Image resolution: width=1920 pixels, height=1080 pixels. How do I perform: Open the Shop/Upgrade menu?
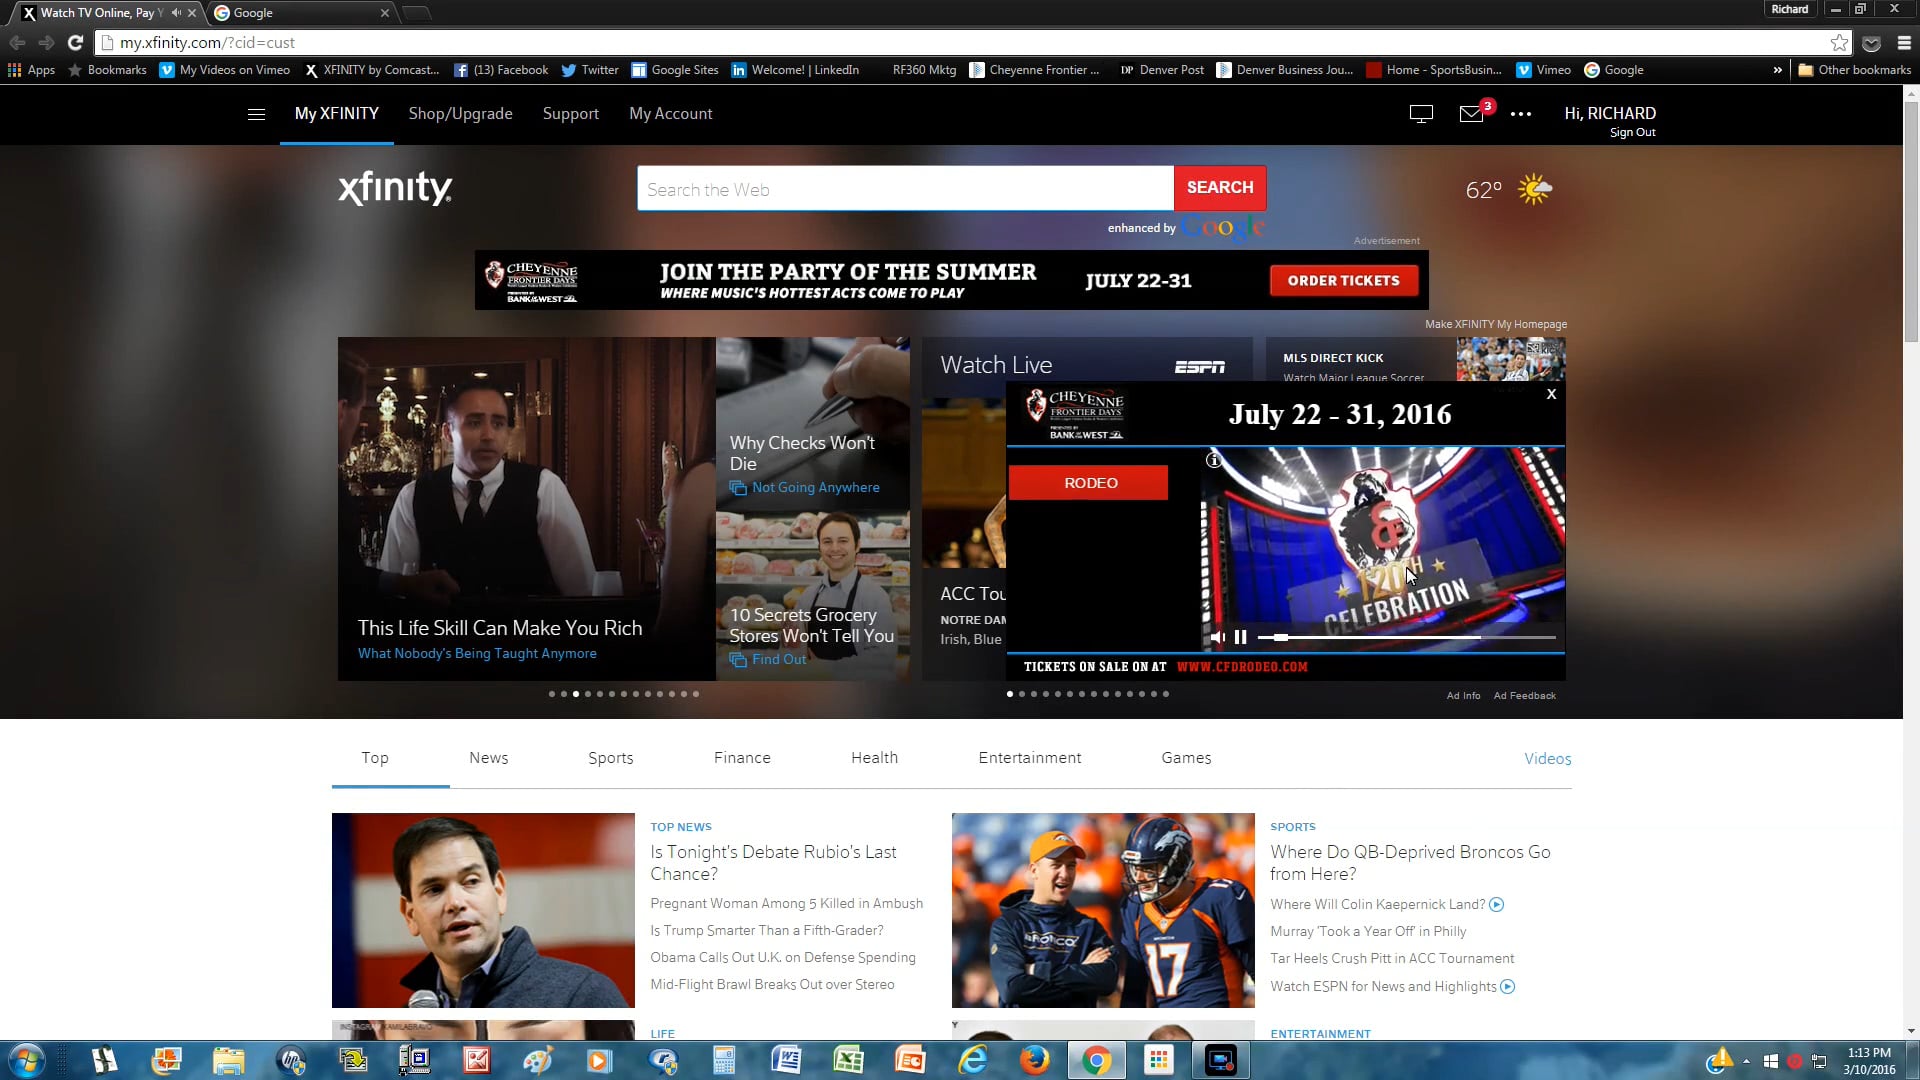point(460,114)
